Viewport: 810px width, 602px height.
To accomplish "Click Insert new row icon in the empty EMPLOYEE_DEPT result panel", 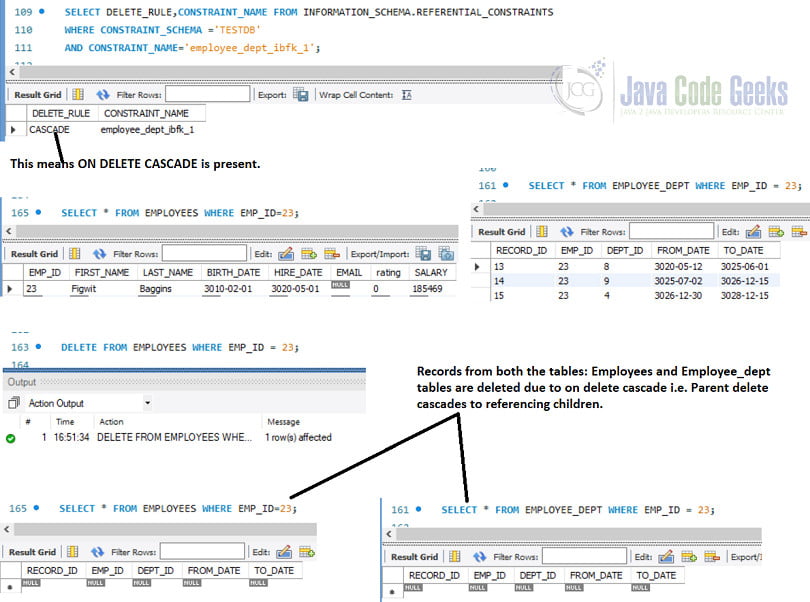I will 689,557.
